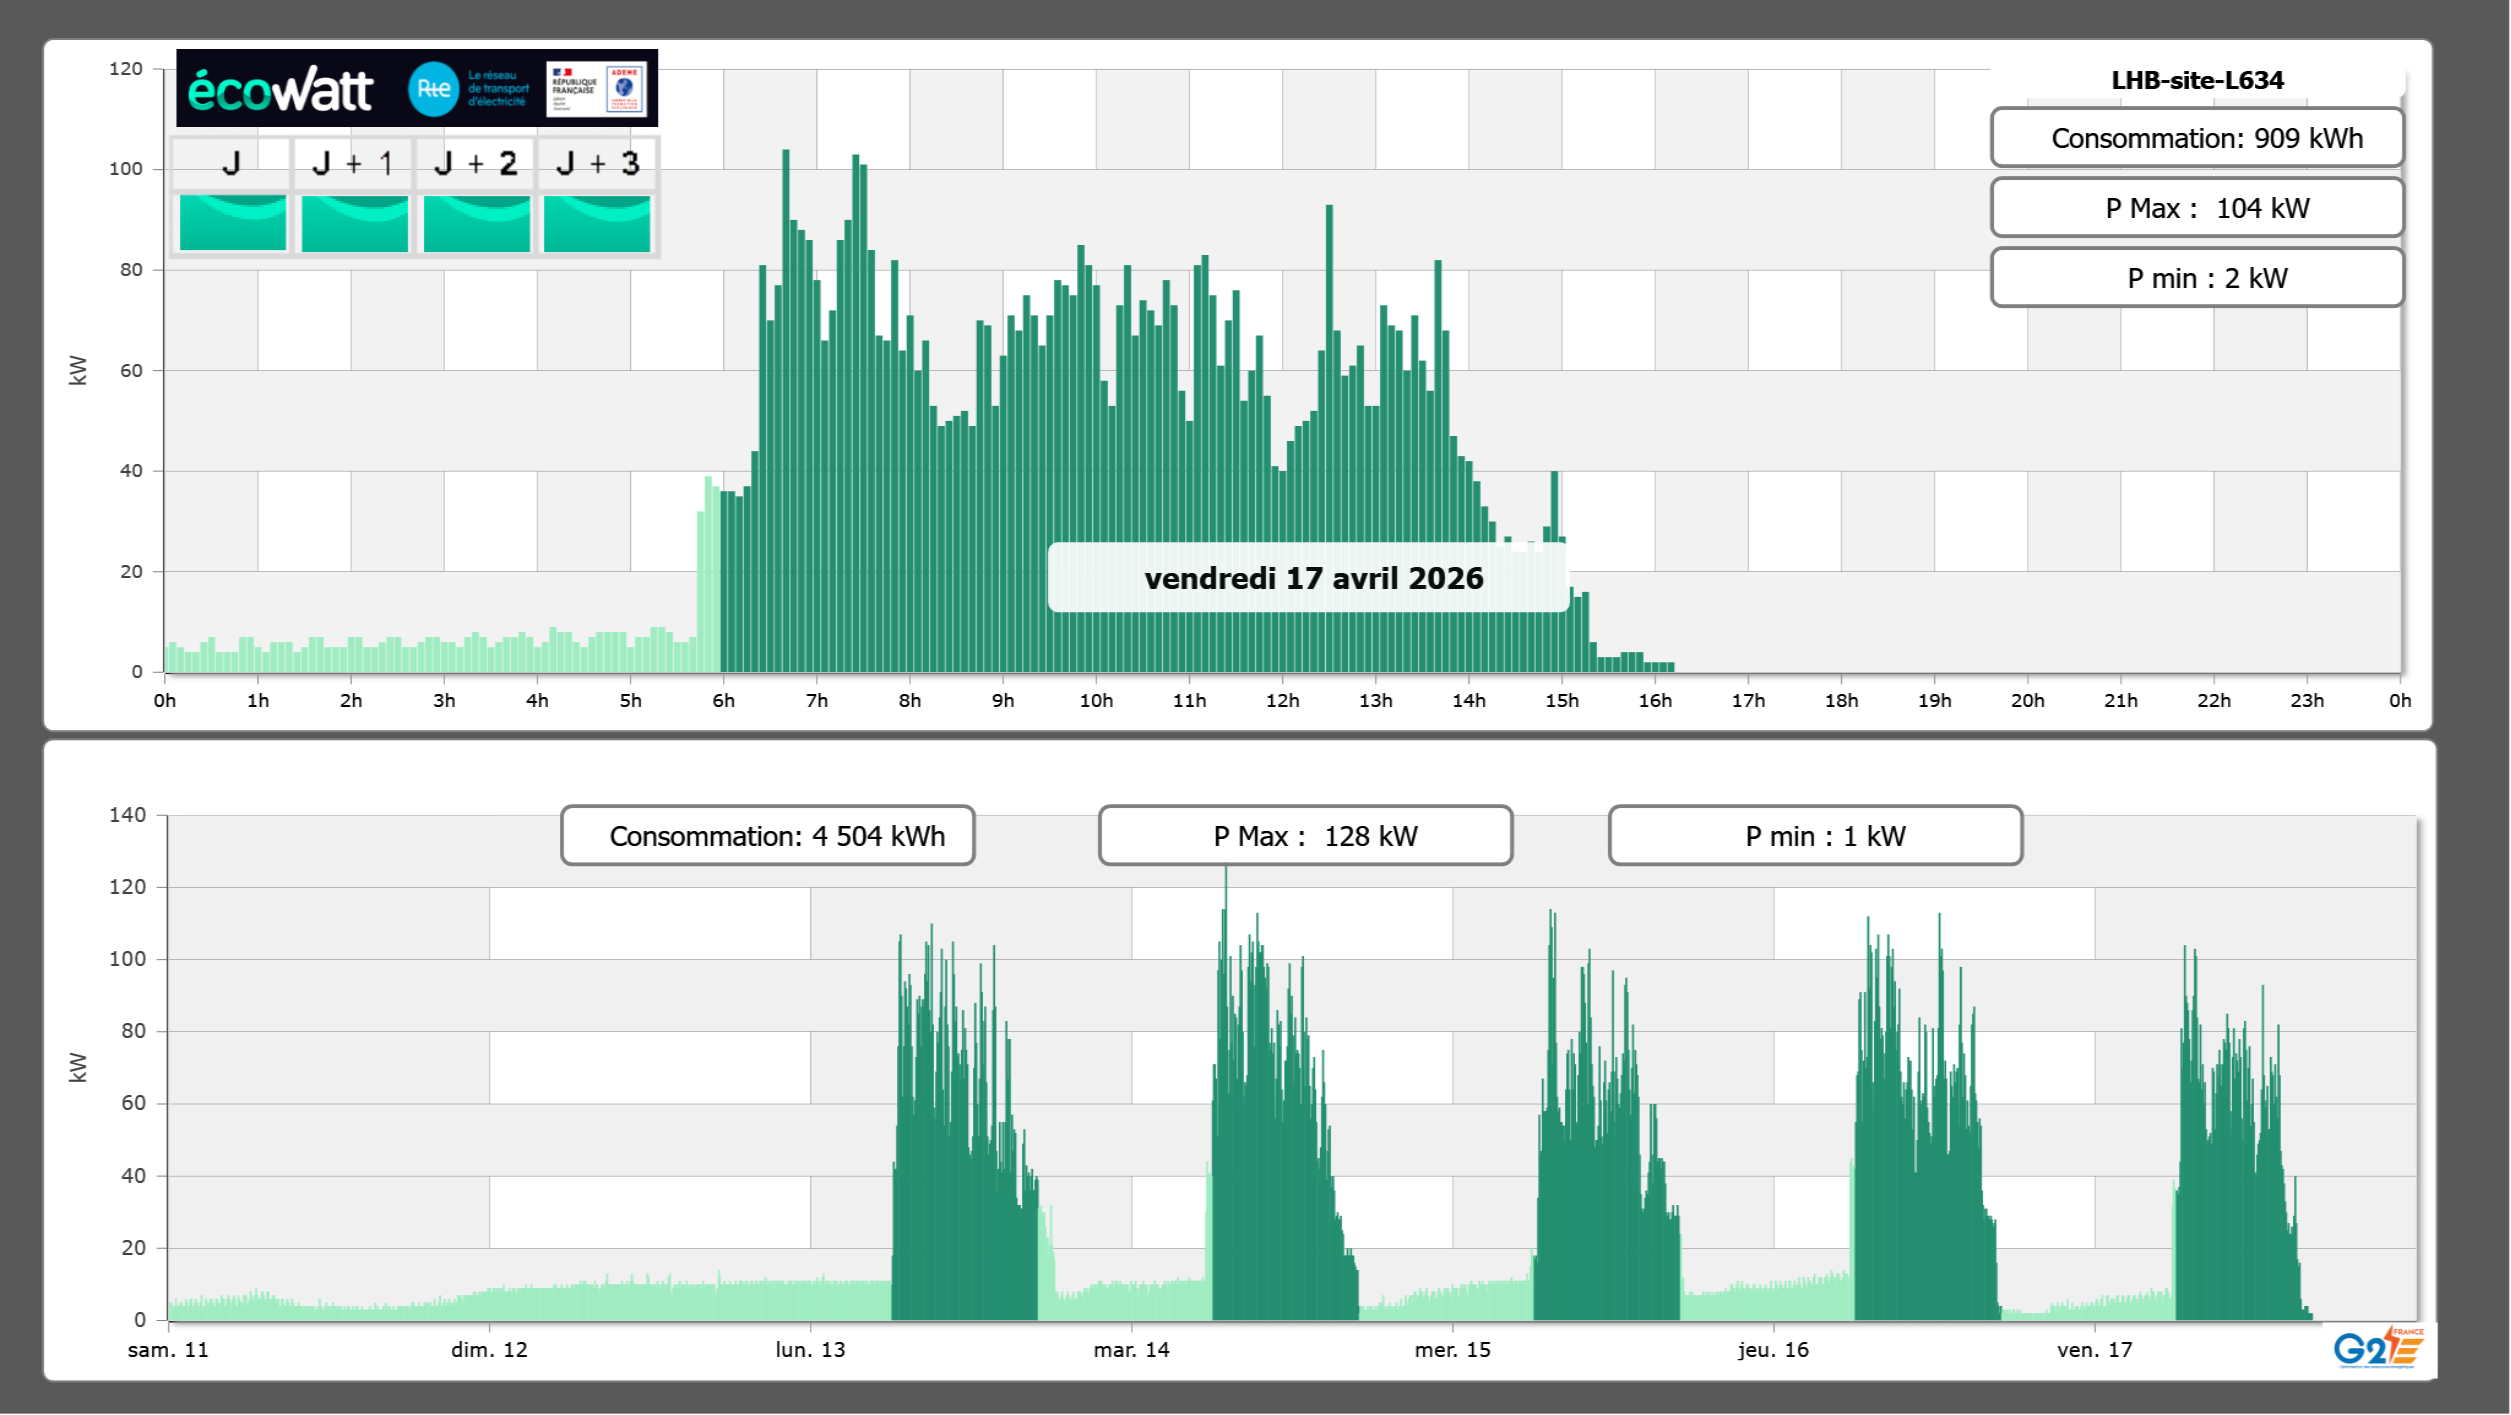The height and width of the screenshot is (1415, 2511).
Task: Click the vendredi 17 avril 2026 date label
Action: coord(1313,578)
